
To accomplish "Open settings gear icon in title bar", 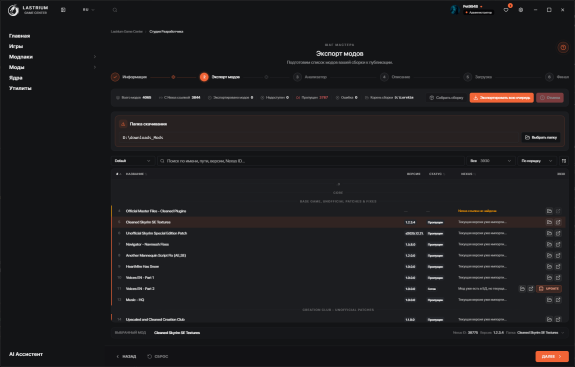I will [521, 10].
